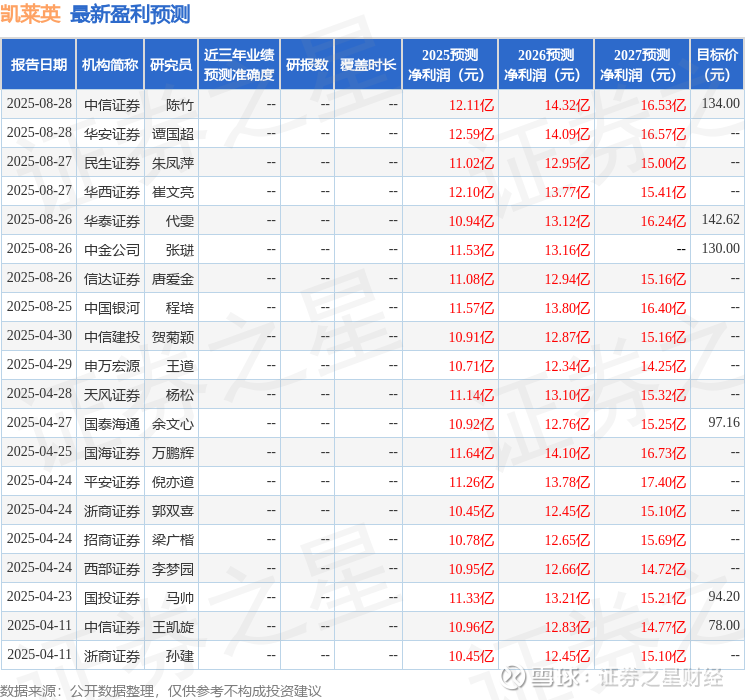Image resolution: width=745 pixels, height=700 pixels.
Task: Click the target price 134.00
Action: click(721, 104)
